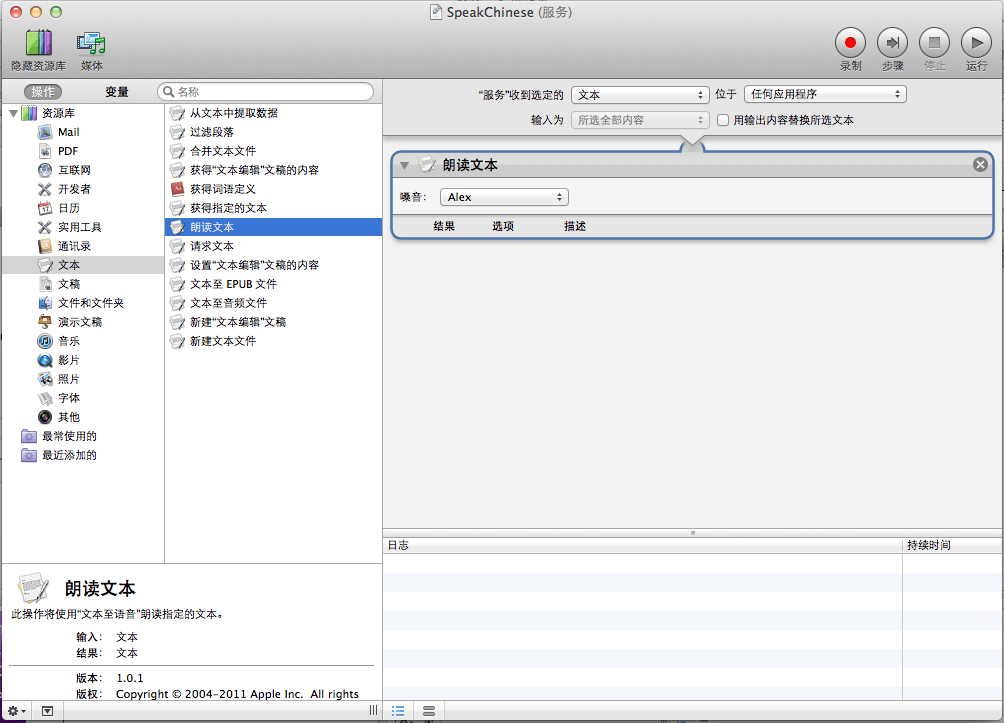
Task: Open the gear action menu
Action: (16, 711)
